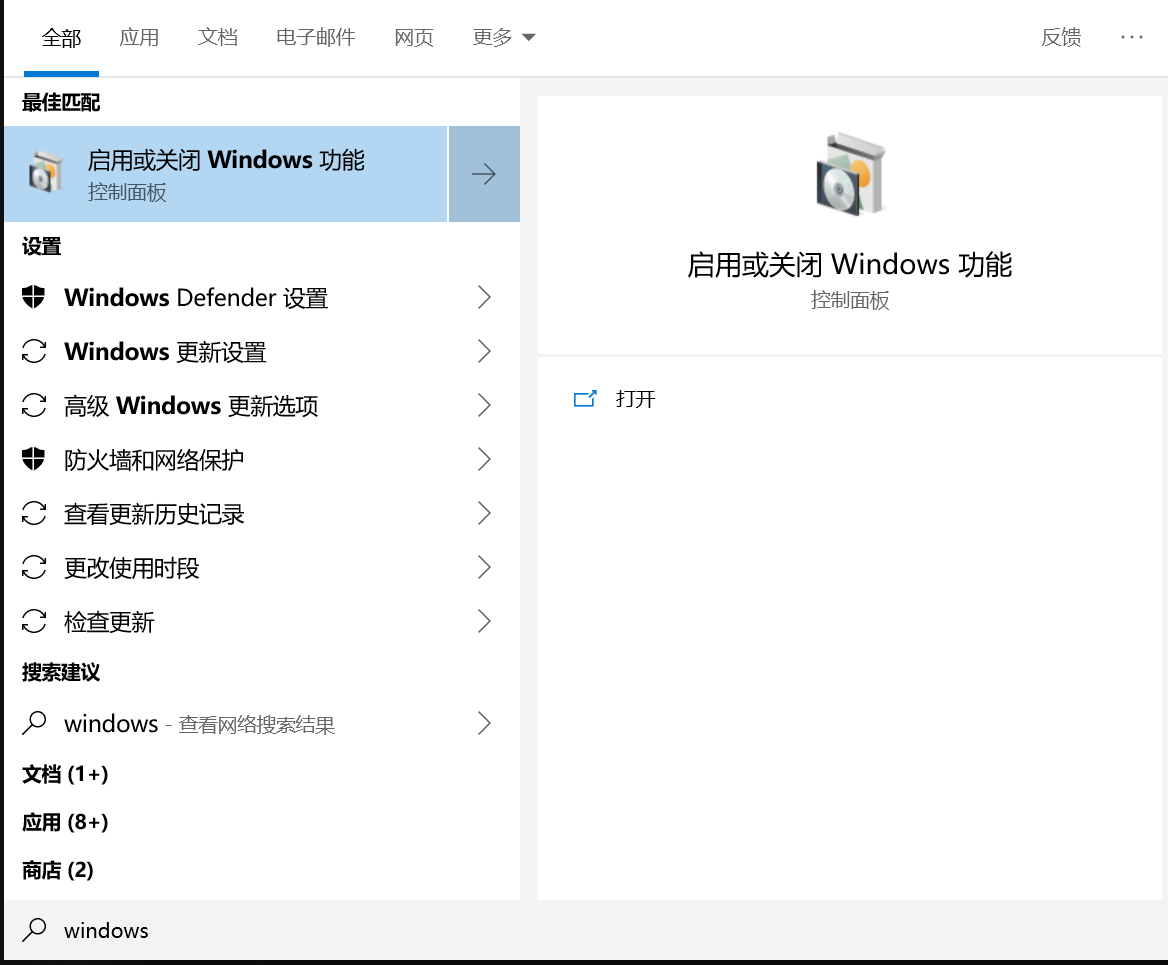Viewport: 1168px width, 965px height.
Task: Expand the best match arrow for Windows 功能
Action: point(484,174)
